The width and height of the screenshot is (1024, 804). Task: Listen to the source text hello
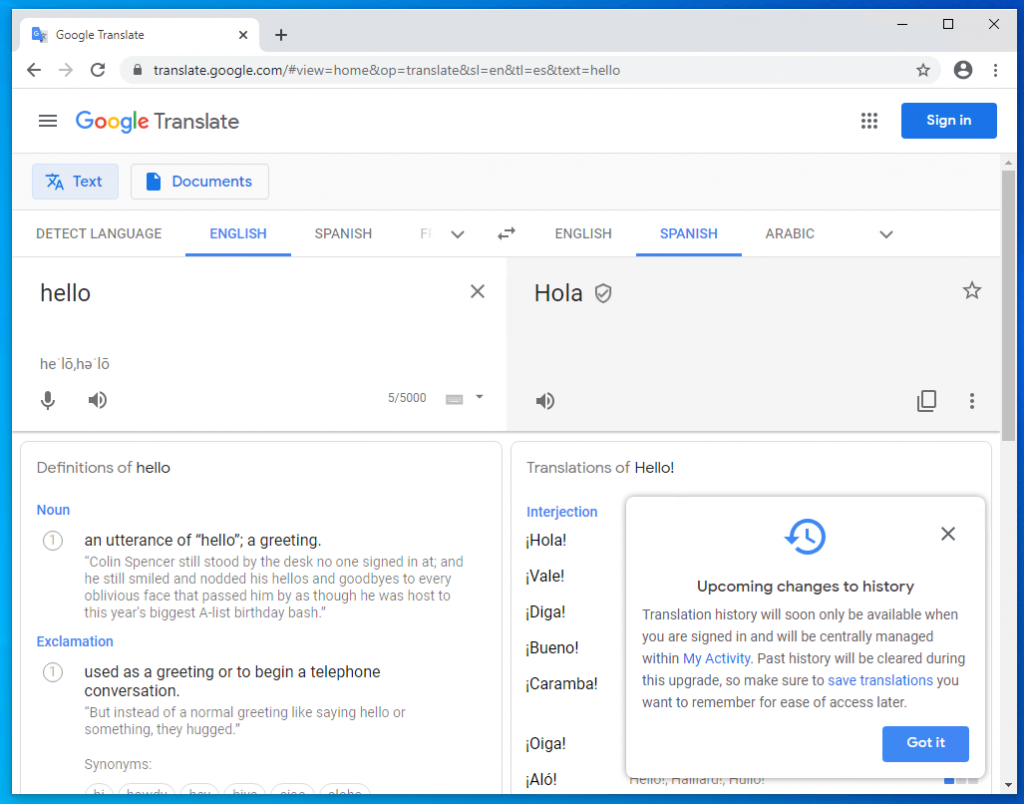coord(97,400)
